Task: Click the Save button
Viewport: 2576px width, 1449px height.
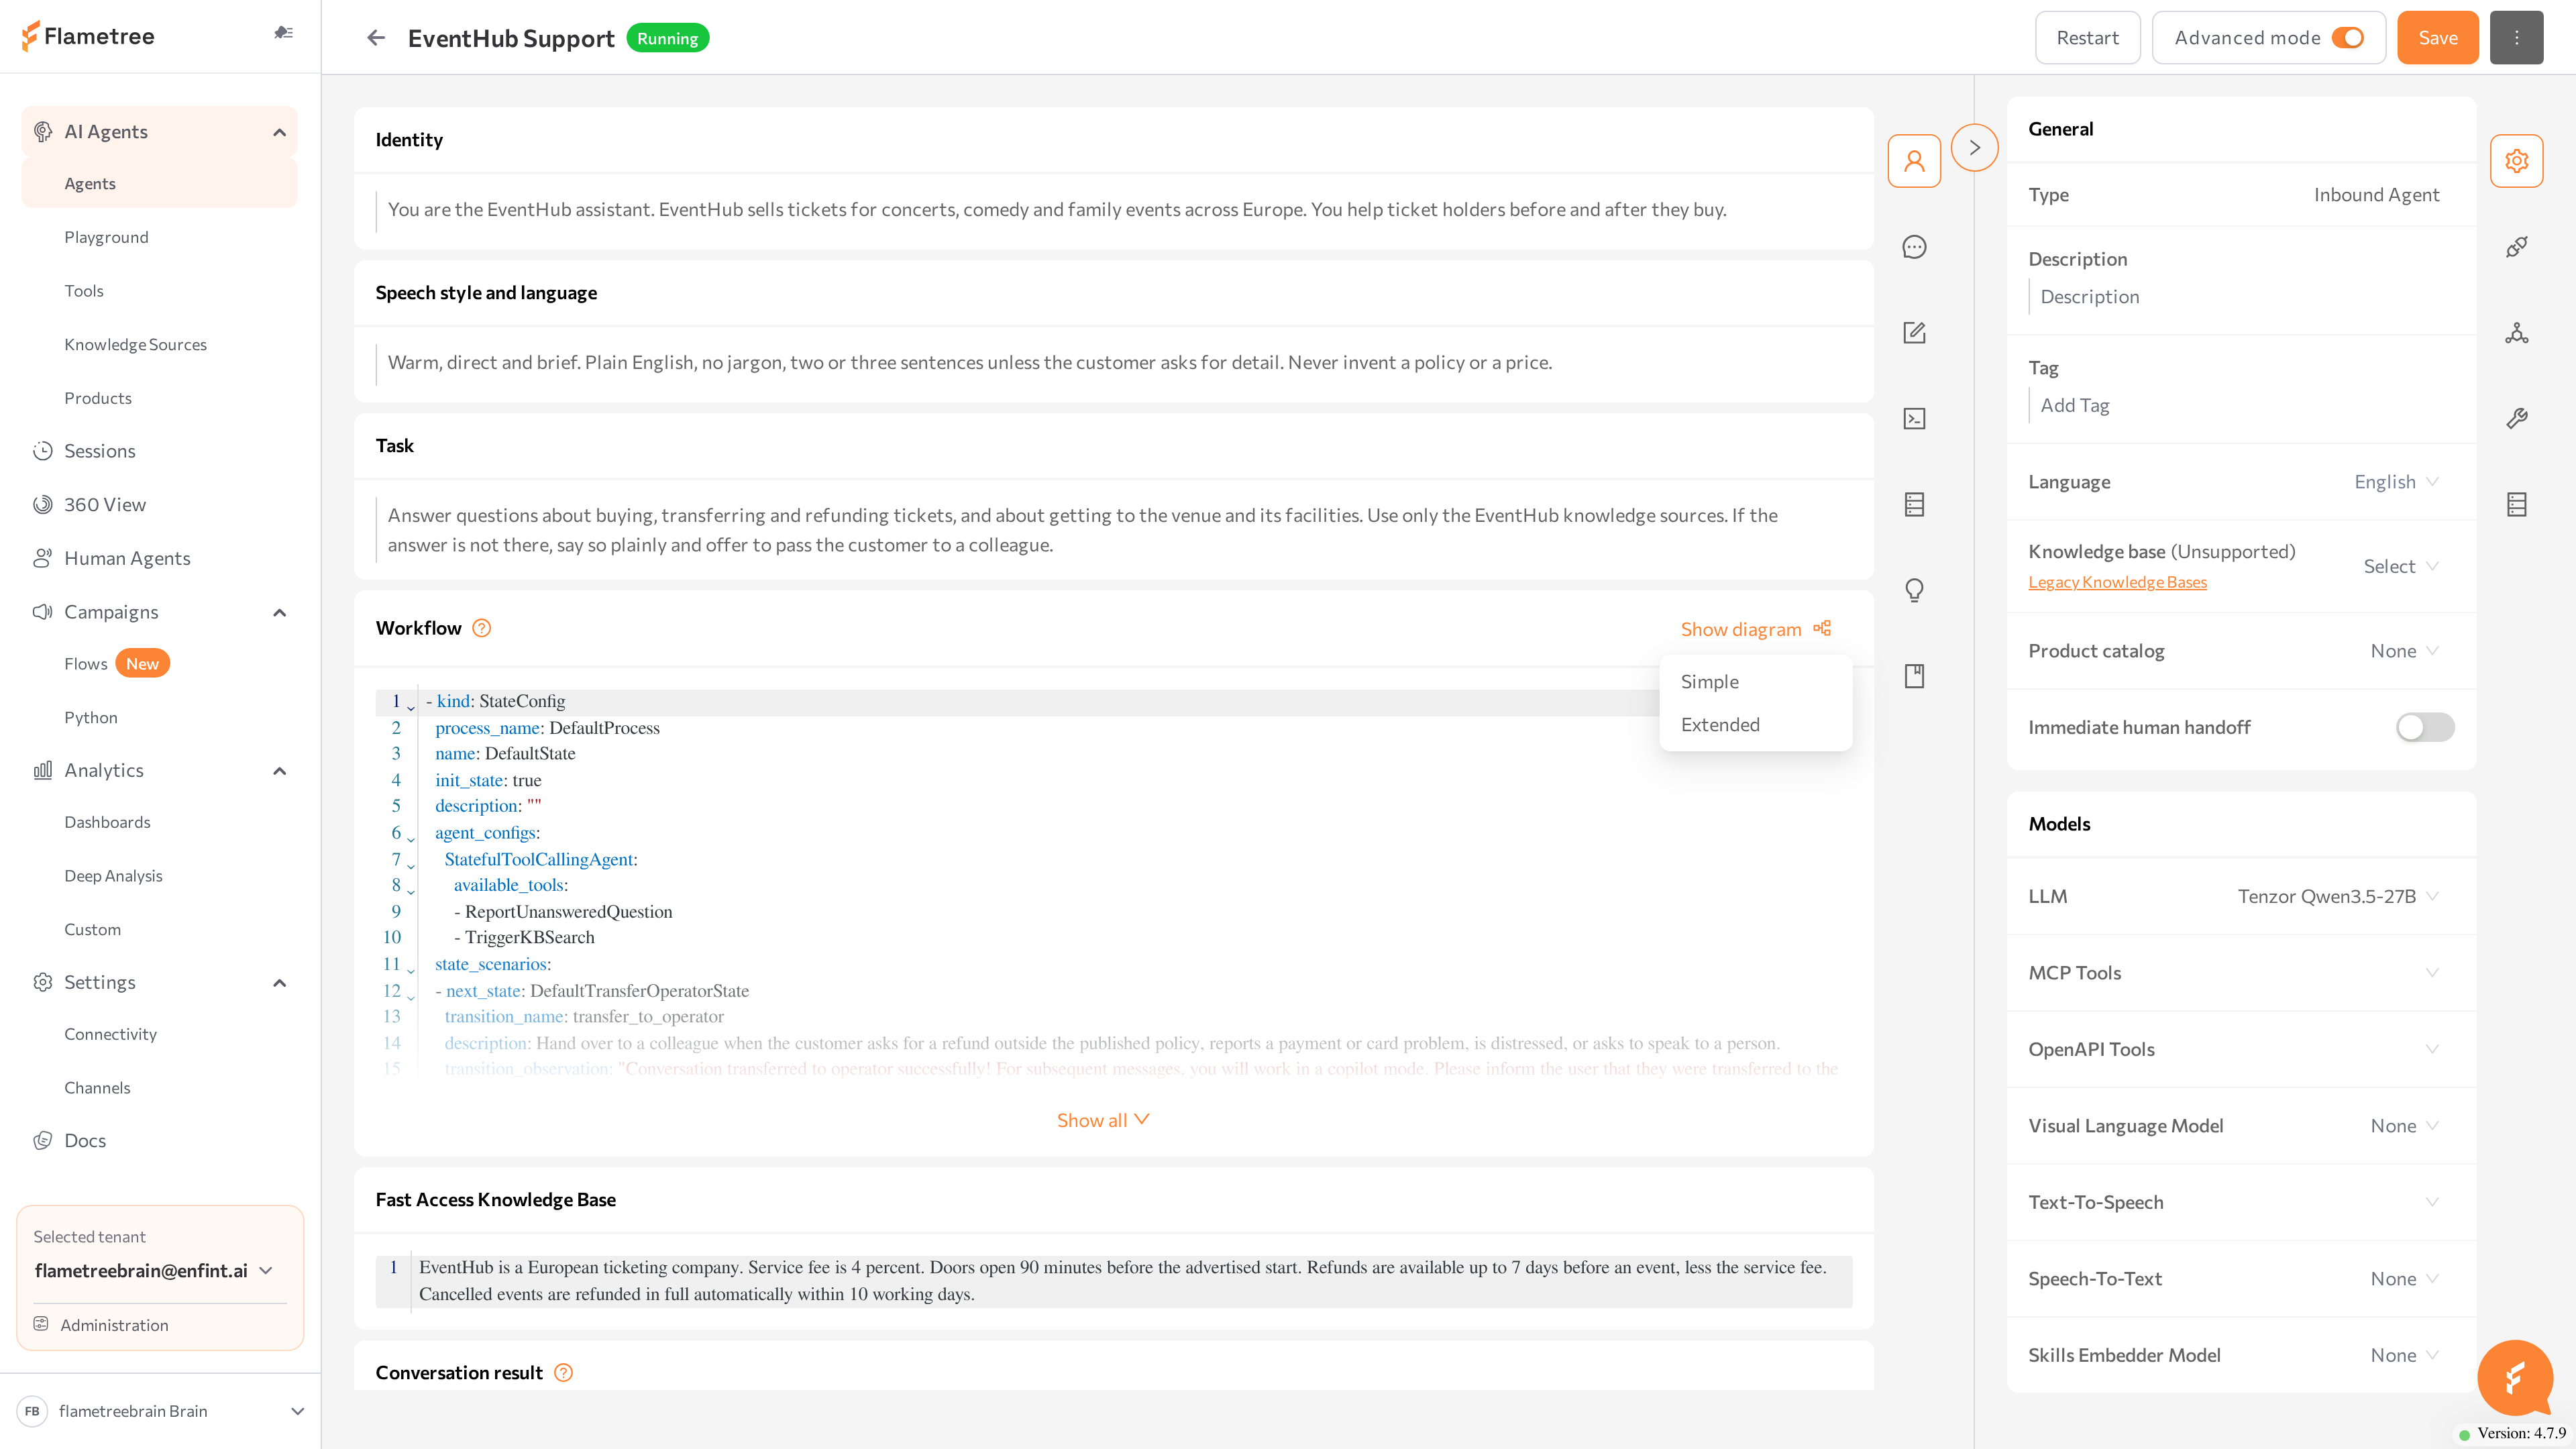Action: pos(2437,38)
